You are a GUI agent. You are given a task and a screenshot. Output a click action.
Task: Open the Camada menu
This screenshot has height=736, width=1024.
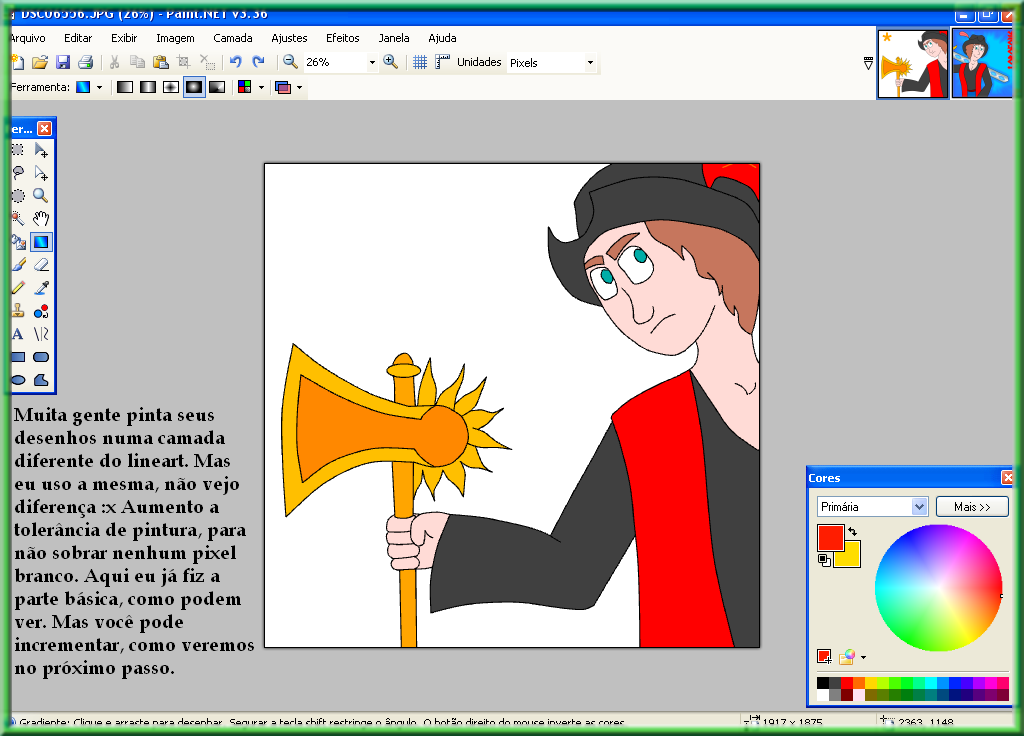pyautogui.click(x=233, y=38)
